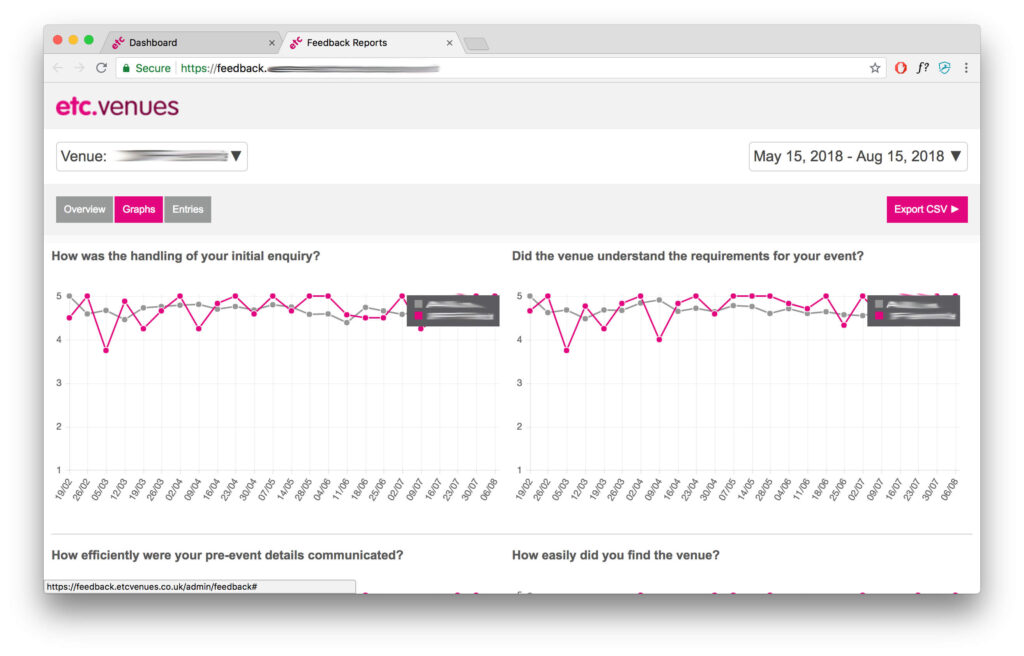Close the Dashboard browser tab
The height and width of the screenshot is (656, 1024).
click(272, 43)
